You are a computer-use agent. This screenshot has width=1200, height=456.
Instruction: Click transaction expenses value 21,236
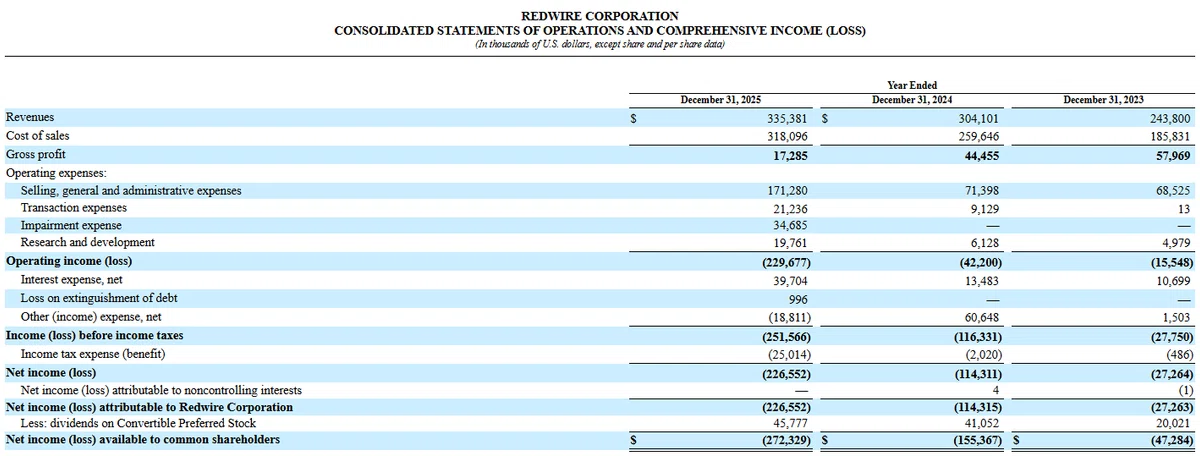[x=789, y=208]
